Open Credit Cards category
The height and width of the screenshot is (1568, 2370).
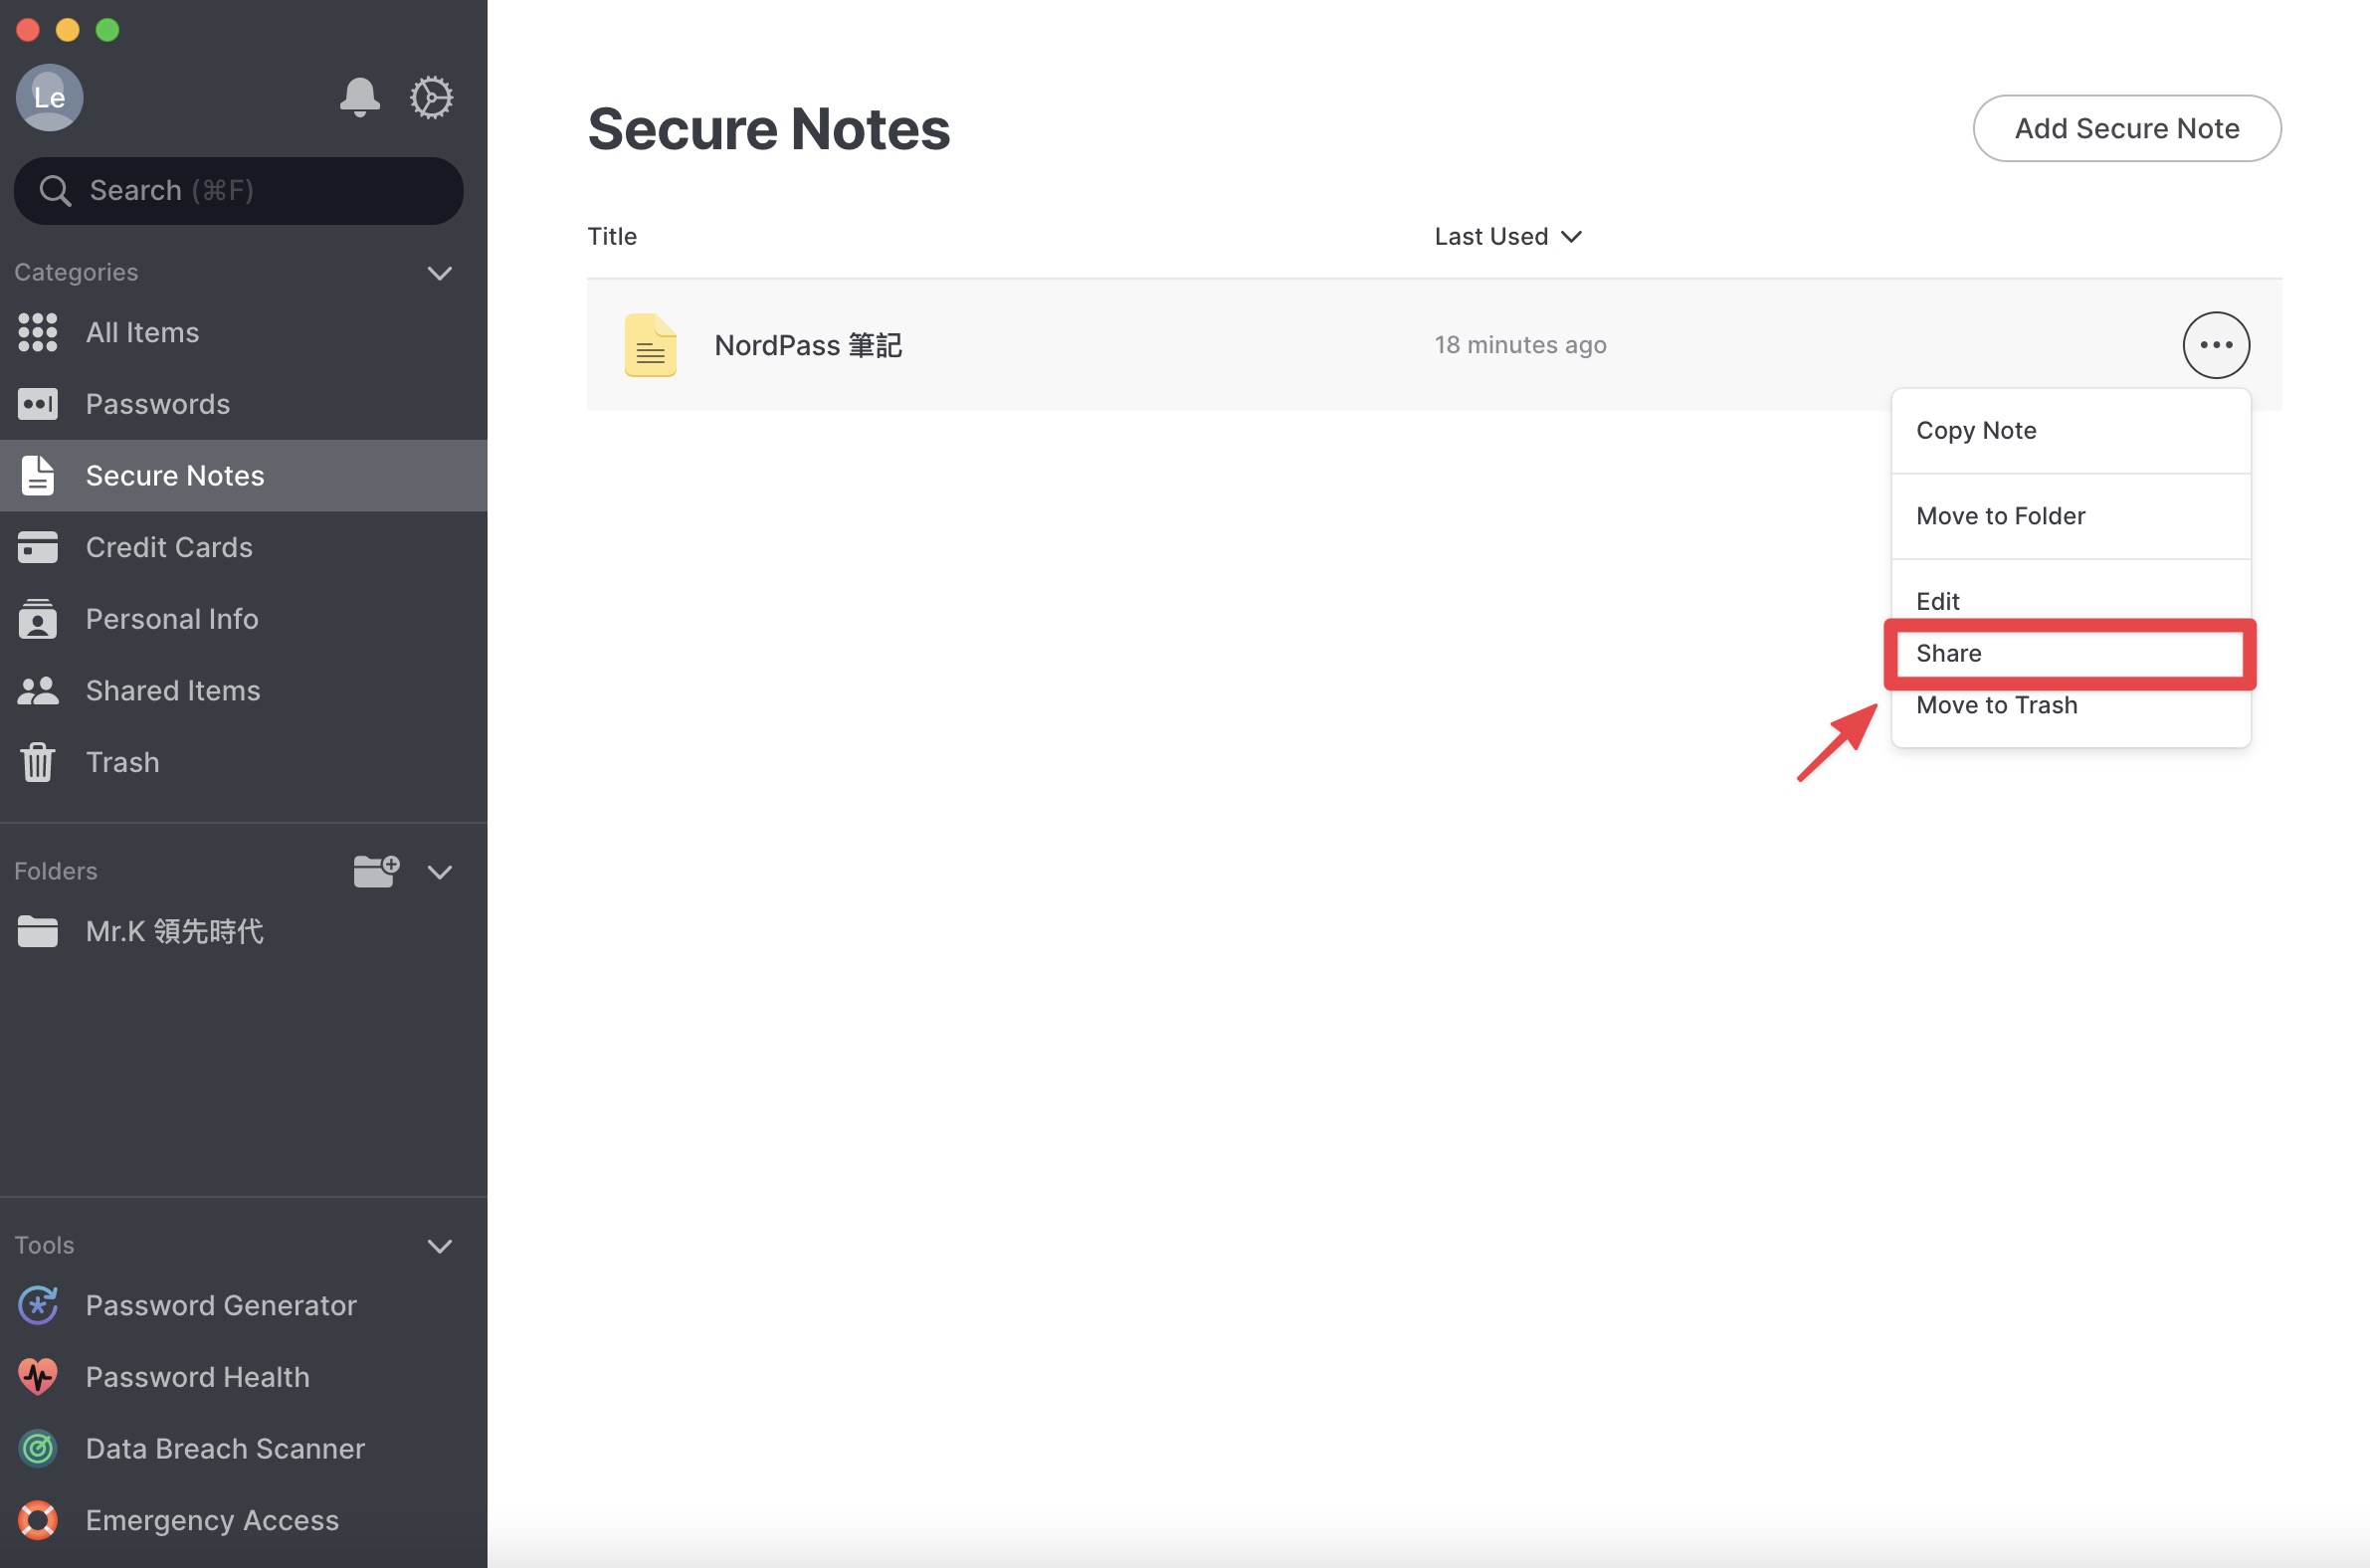tap(244, 547)
